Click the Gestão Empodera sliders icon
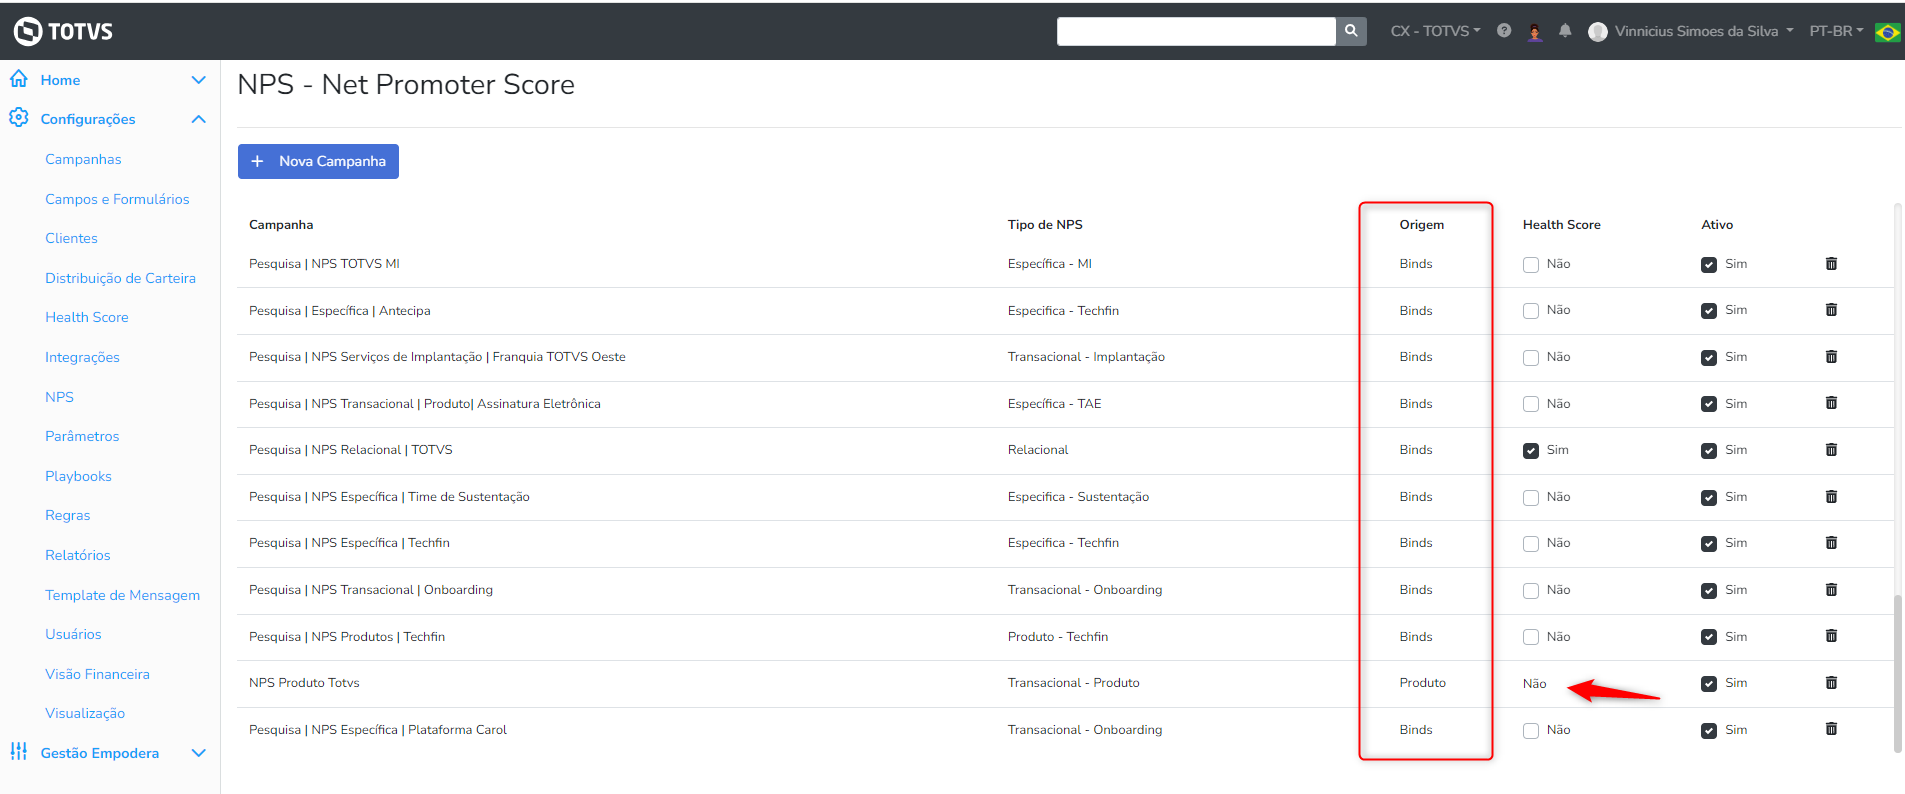Image resolution: width=1905 pixels, height=794 pixels. click(x=19, y=752)
